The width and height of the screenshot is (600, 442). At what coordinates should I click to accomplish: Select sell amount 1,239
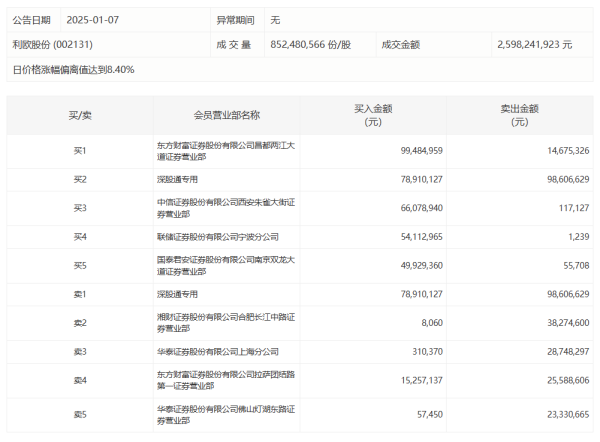579,237
